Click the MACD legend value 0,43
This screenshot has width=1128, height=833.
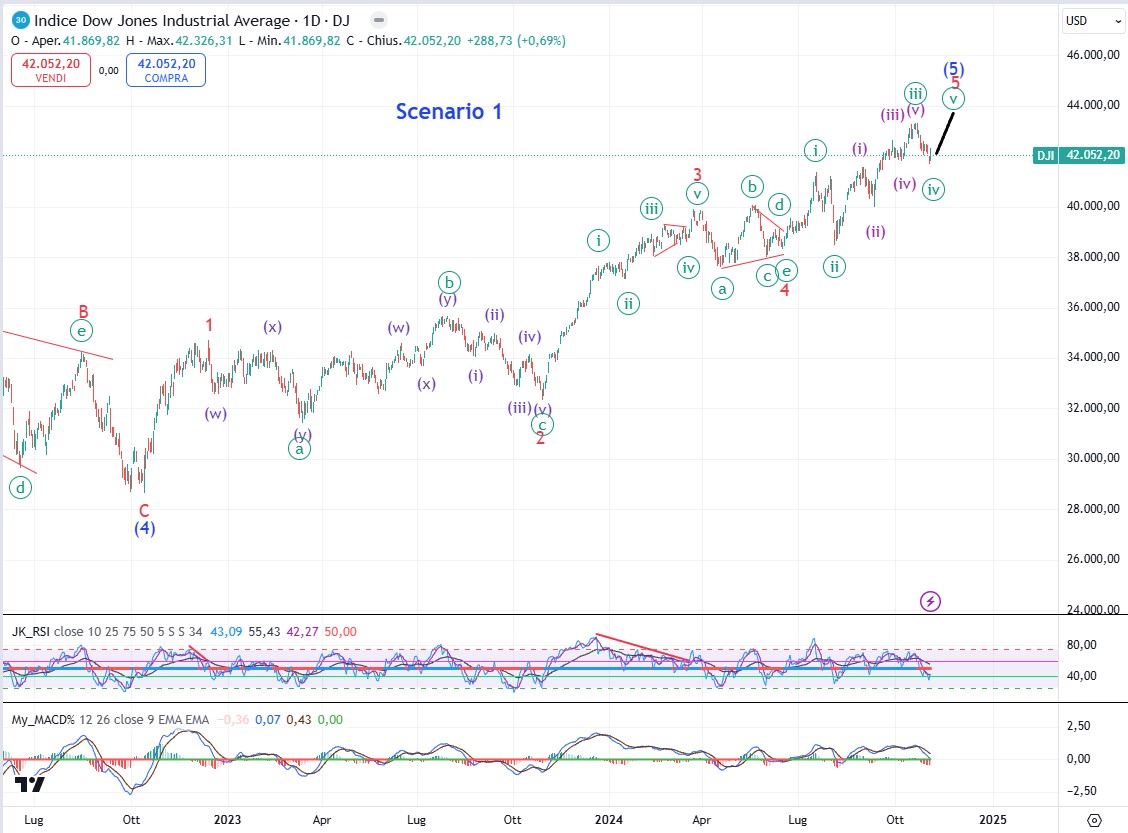pyautogui.click(x=299, y=719)
